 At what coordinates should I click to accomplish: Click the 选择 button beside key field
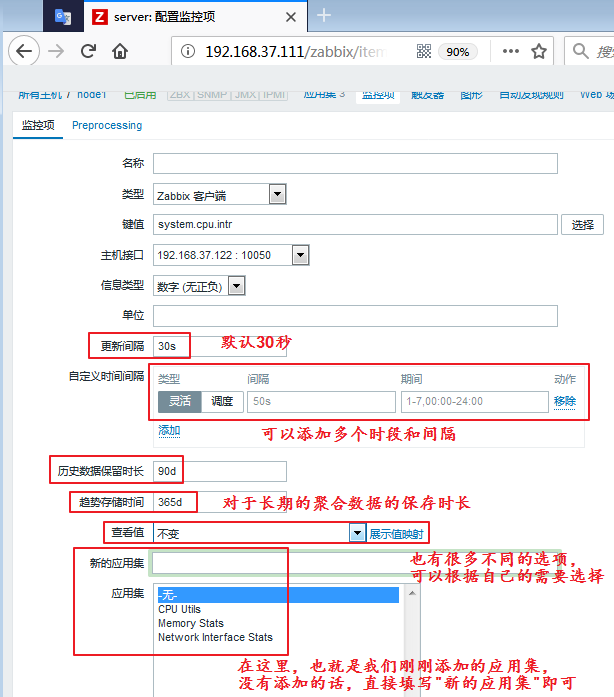click(581, 225)
